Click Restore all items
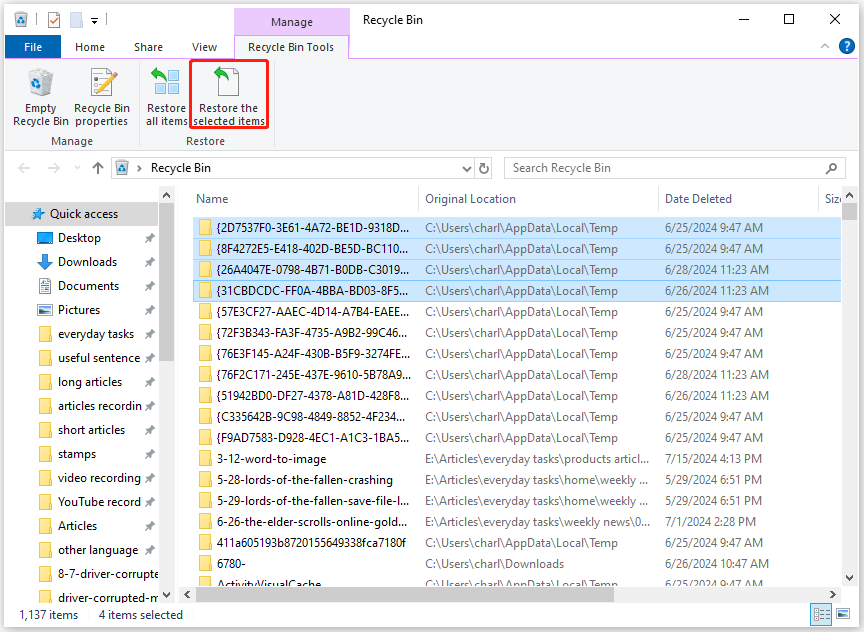Screen dimensions: 864x632 coord(166,97)
